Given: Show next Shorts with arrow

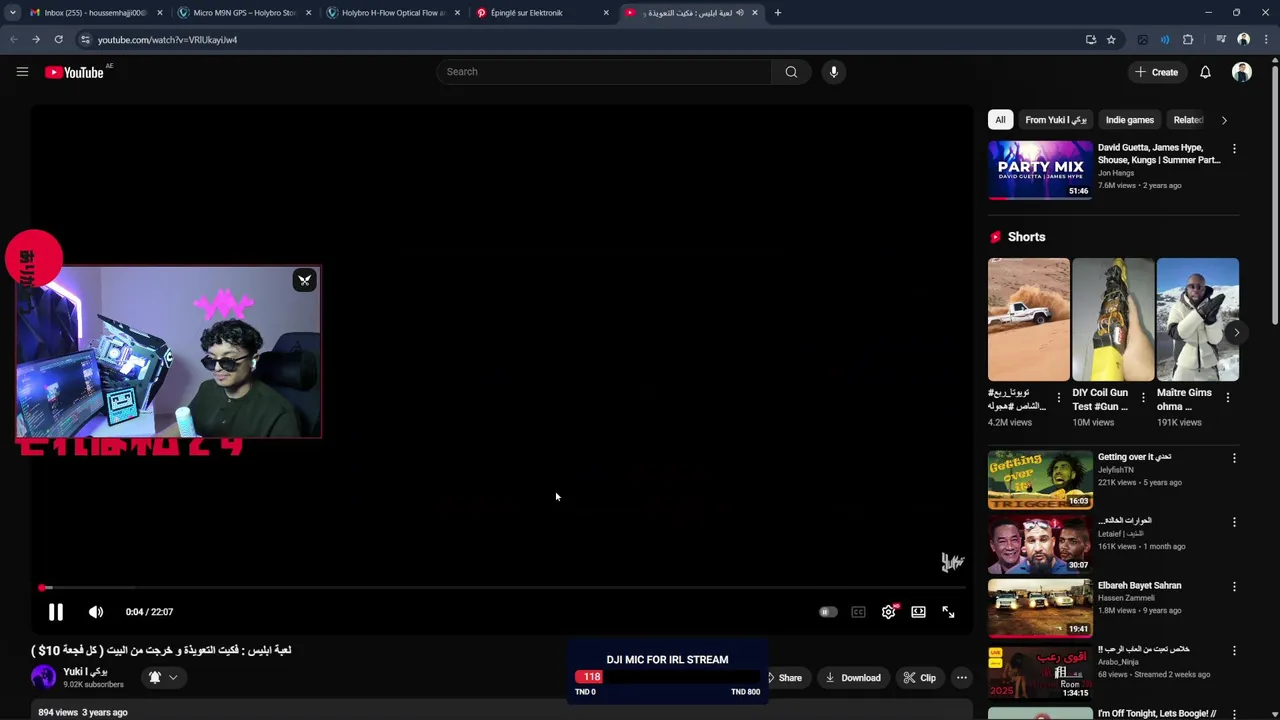Looking at the screenshot, I should tap(1236, 333).
